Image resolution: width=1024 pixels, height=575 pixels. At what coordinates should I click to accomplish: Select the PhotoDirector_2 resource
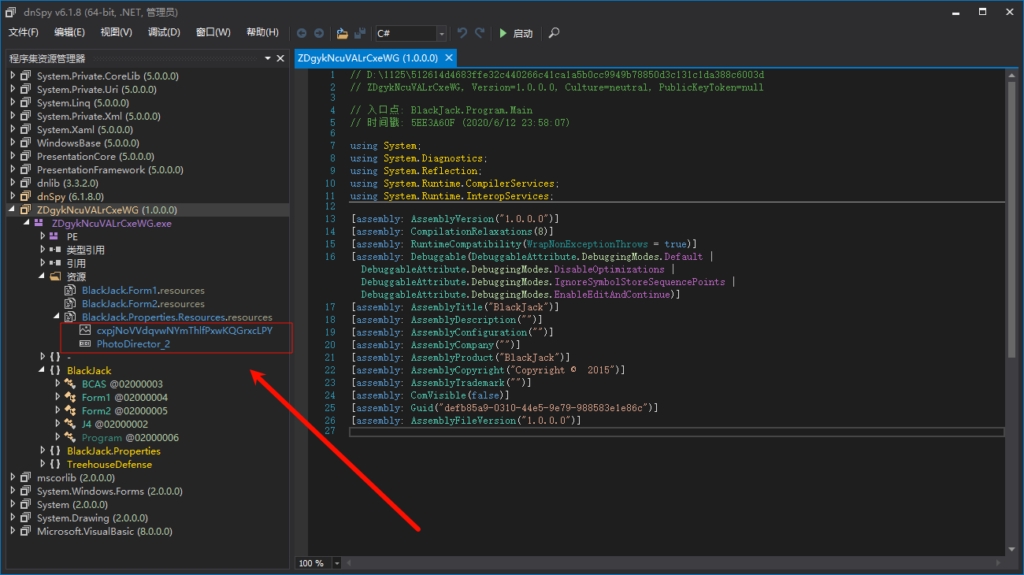coord(133,344)
